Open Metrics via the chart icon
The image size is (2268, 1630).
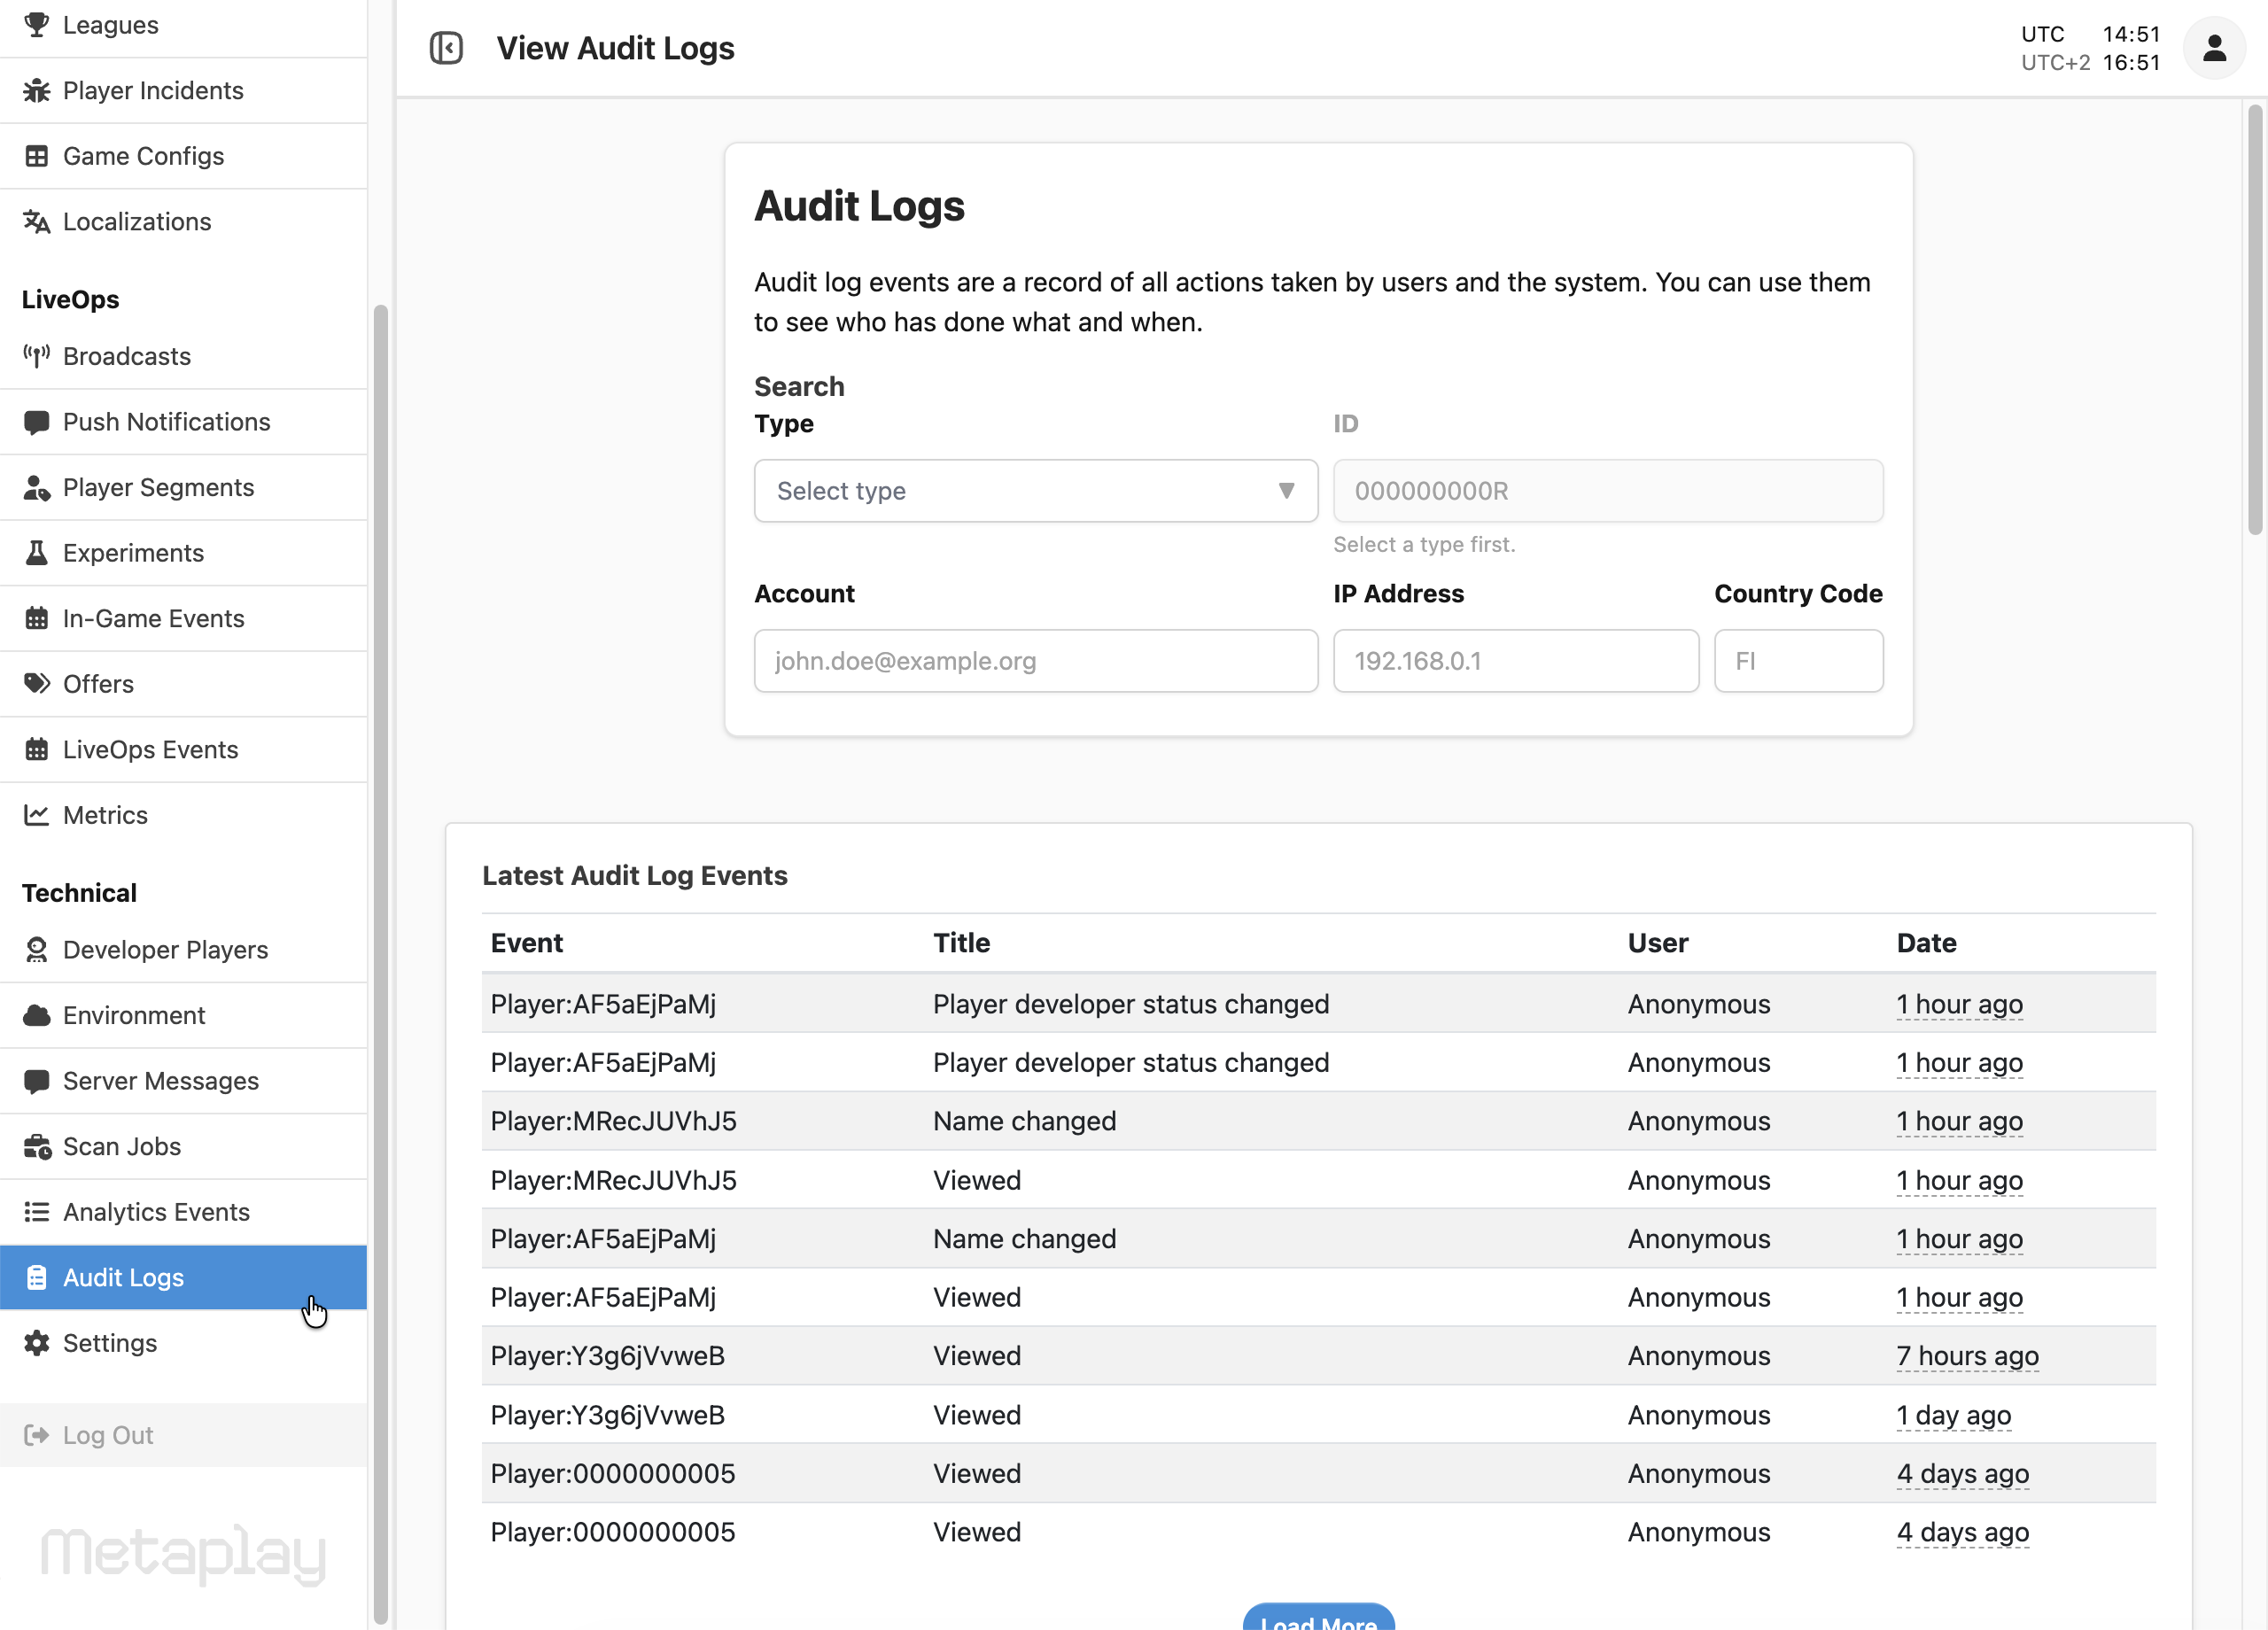tap(37, 814)
